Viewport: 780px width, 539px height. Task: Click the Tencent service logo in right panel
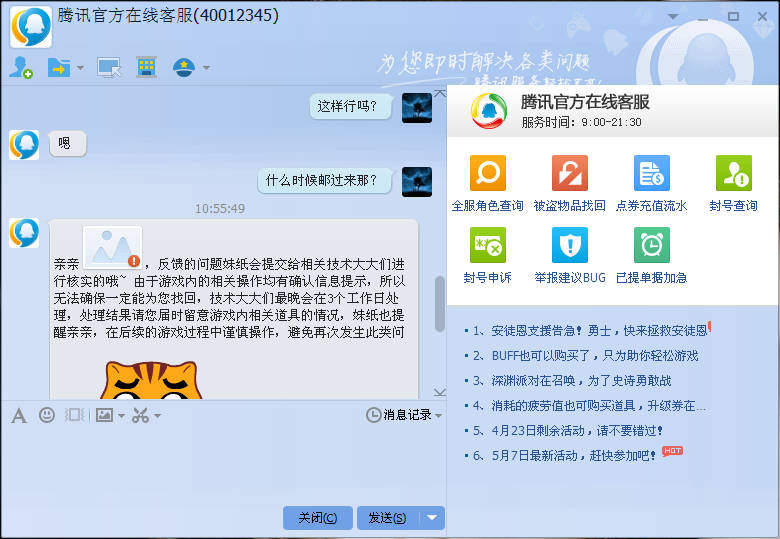pos(488,111)
